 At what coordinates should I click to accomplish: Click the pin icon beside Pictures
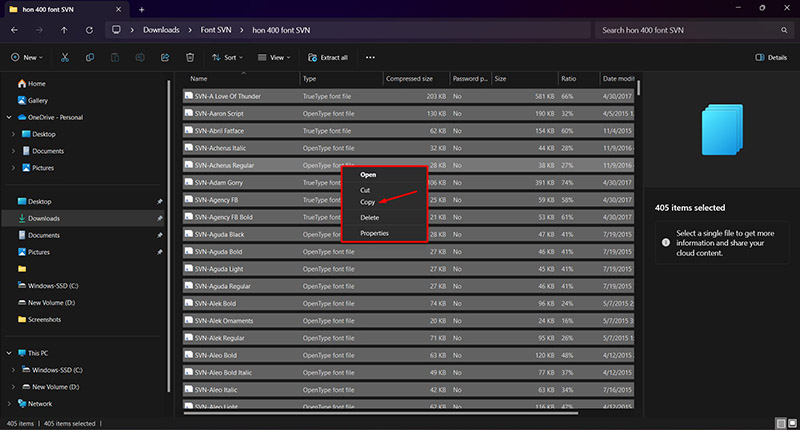(x=160, y=252)
